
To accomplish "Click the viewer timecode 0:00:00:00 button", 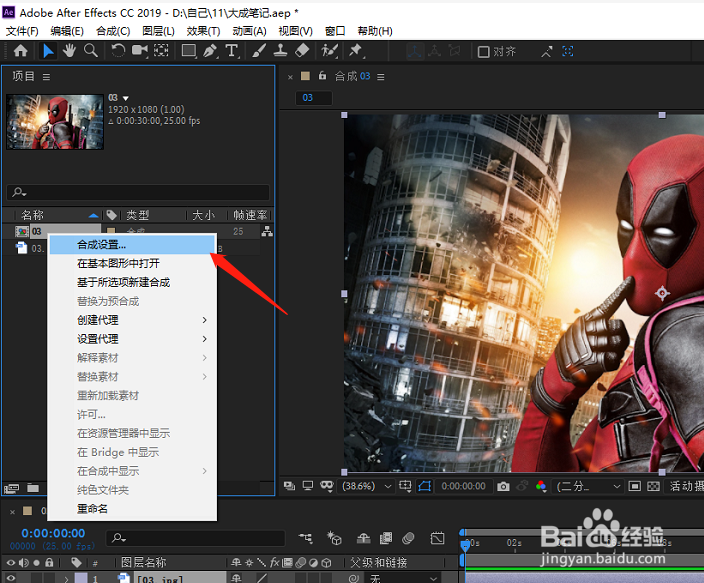I will [x=463, y=486].
